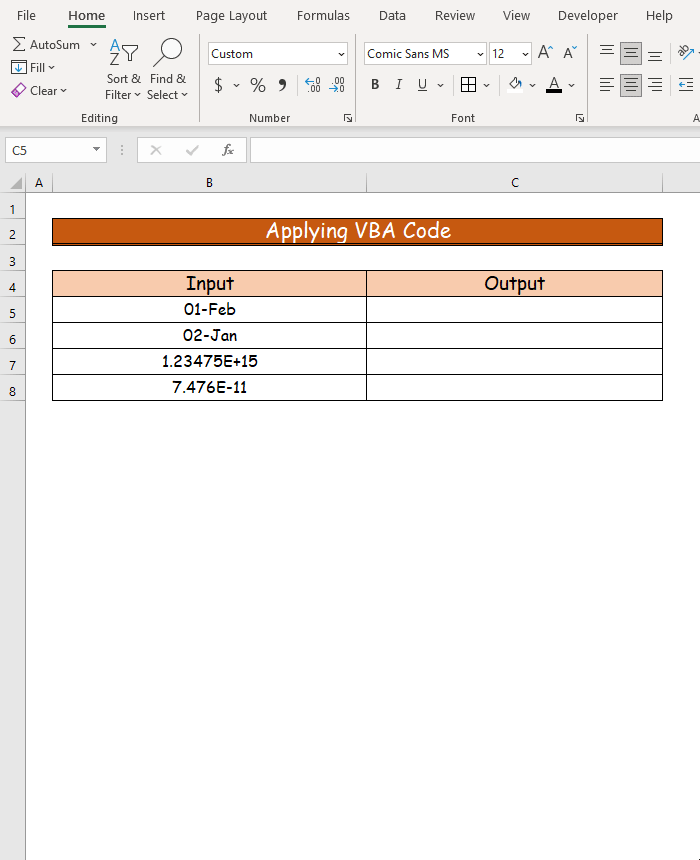Open Find & Select menu
The height and width of the screenshot is (860, 700).
point(168,70)
